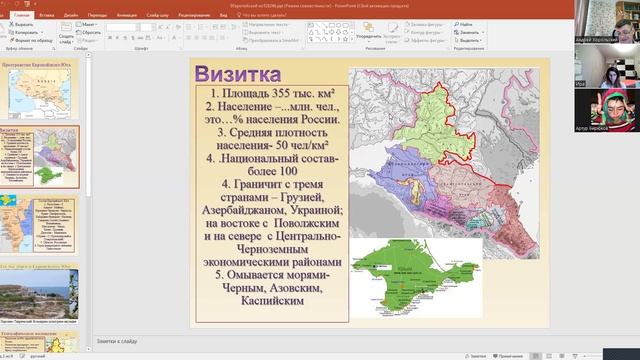Viewport: 640px width, 360px height.
Task: Click the 'Что вы хотите сделать' search box
Action: click(x=262, y=15)
